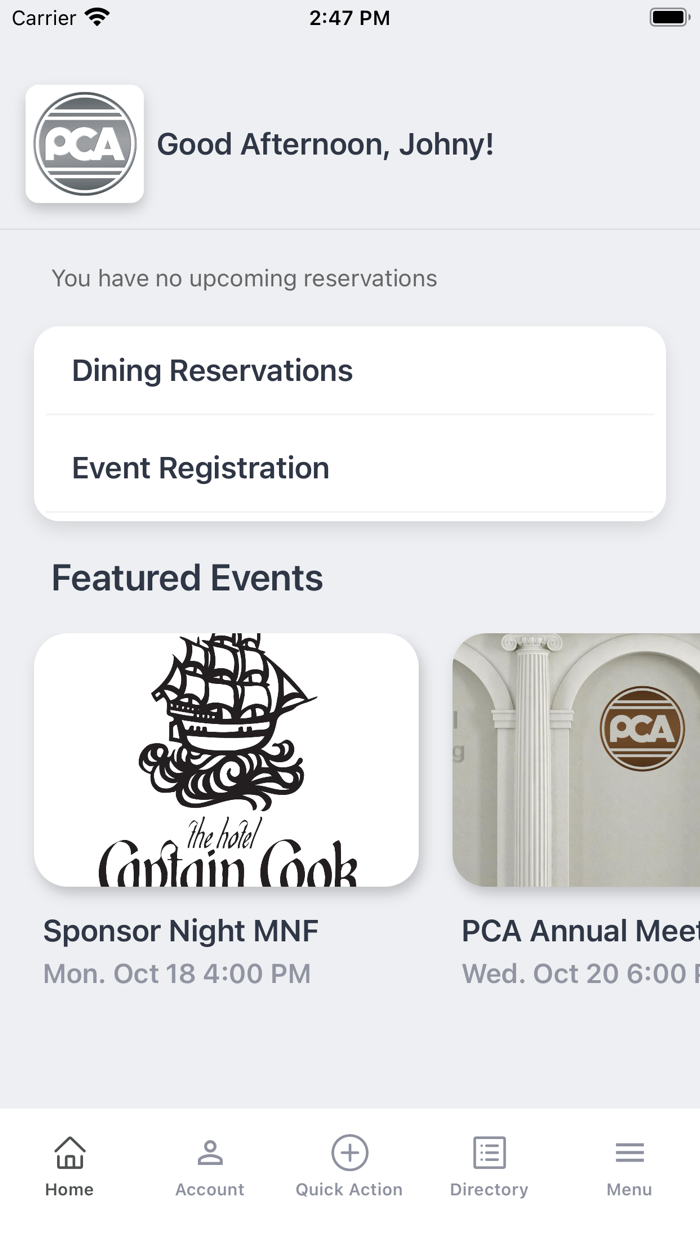Tap the battery indicator
Viewport: 700px width, 1244px height.
[x=665, y=16]
